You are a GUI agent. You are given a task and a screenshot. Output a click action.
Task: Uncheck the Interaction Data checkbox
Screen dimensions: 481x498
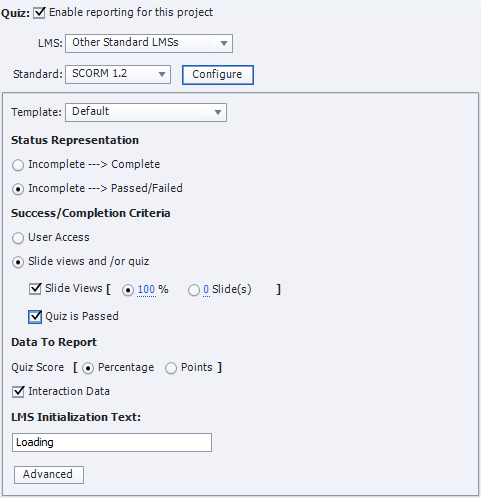tap(18, 392)
